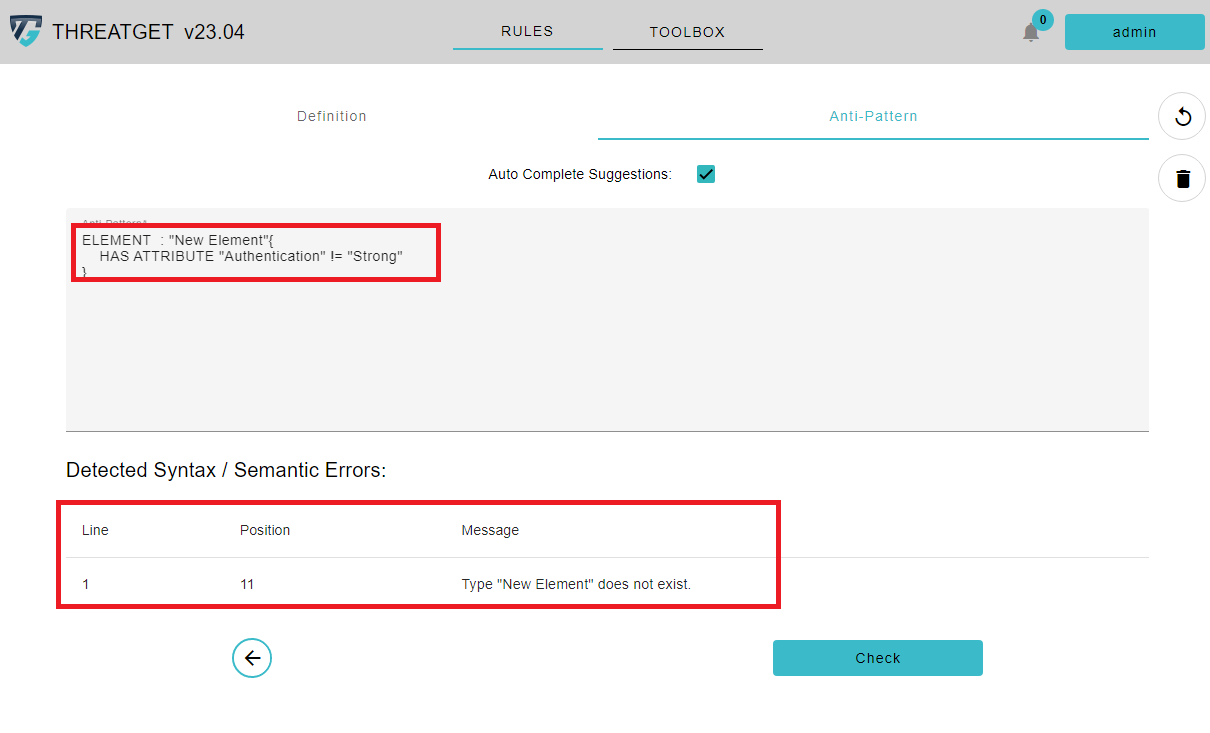Open the admin user menu
1210x733 pixels.
coord(1134,32)
